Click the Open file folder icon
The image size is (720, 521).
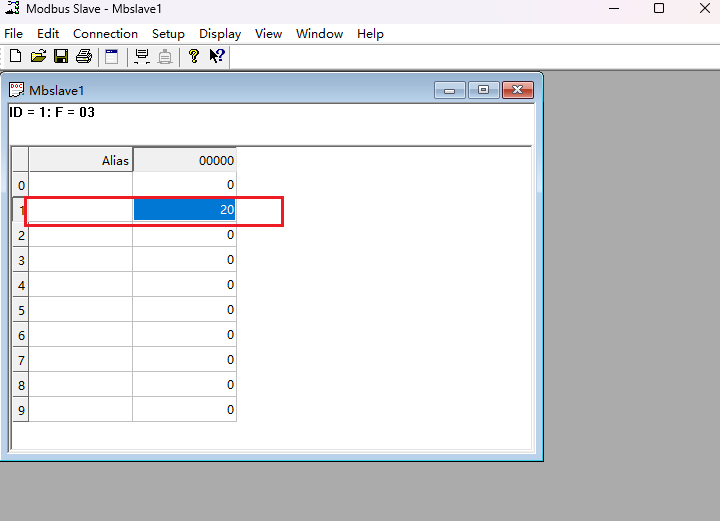[38, 57]
